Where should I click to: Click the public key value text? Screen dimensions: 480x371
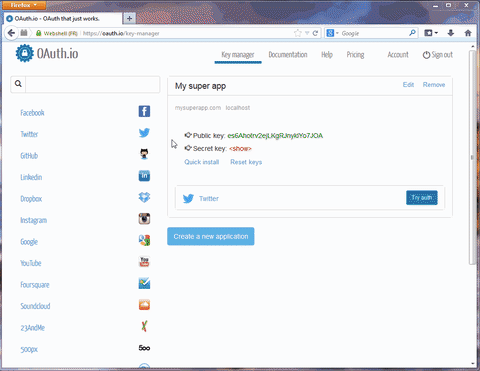pos(275,136)
